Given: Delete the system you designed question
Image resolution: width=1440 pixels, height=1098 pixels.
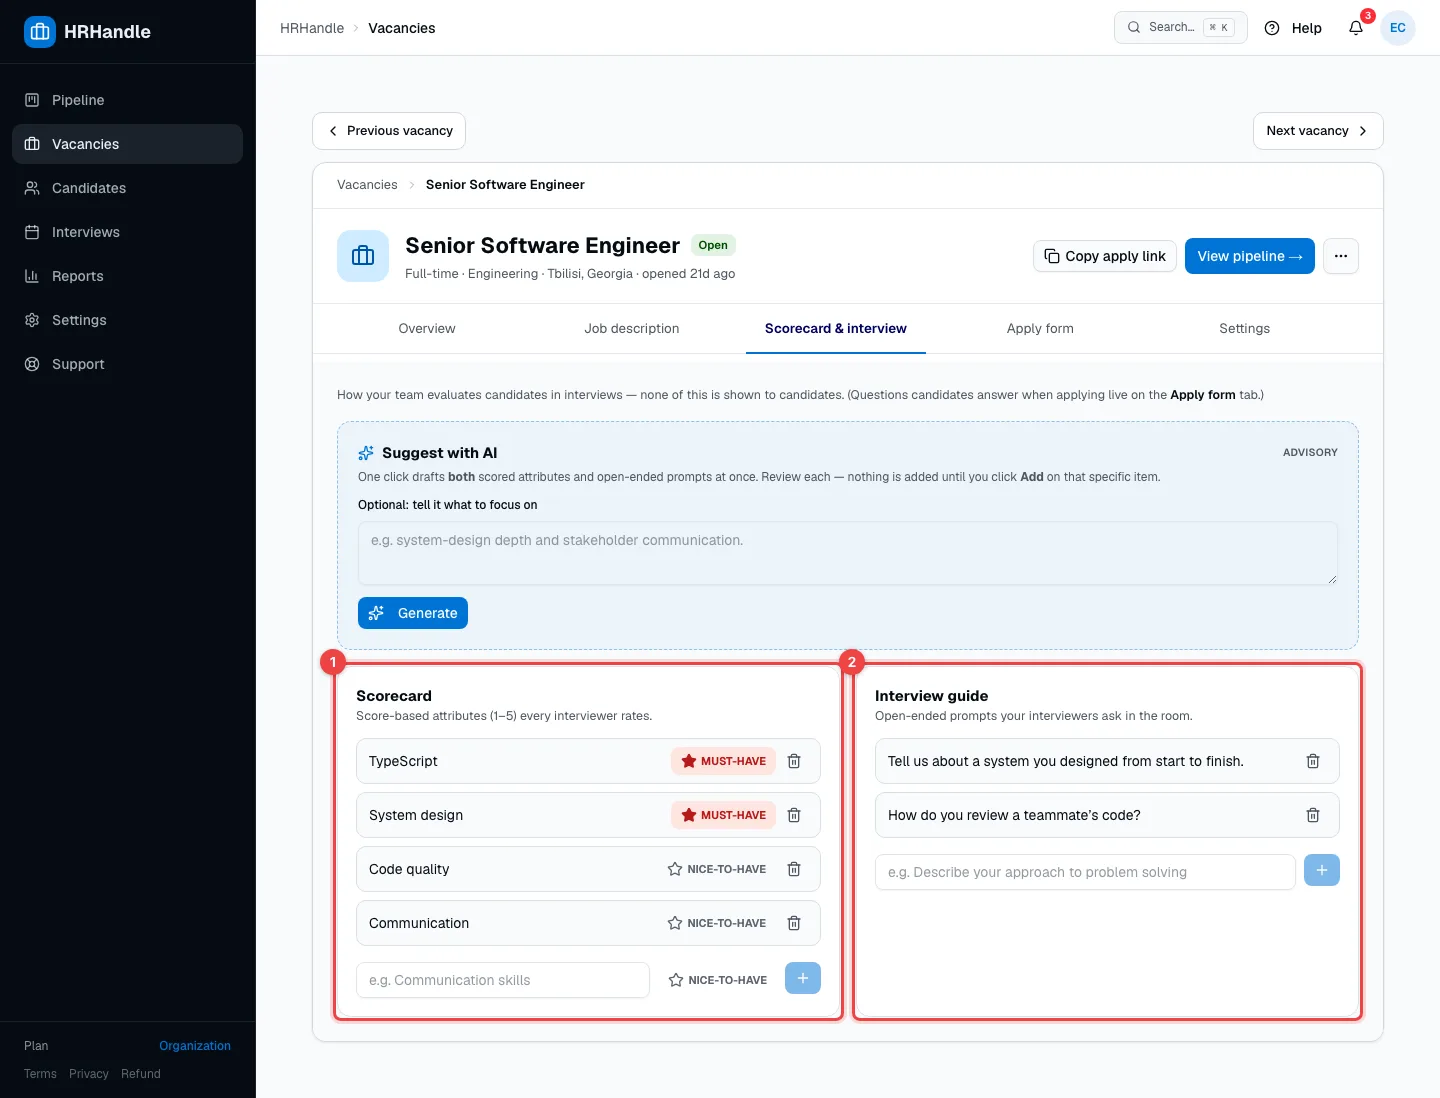Looking at the screenshot, I should [x=1313, y=761].
